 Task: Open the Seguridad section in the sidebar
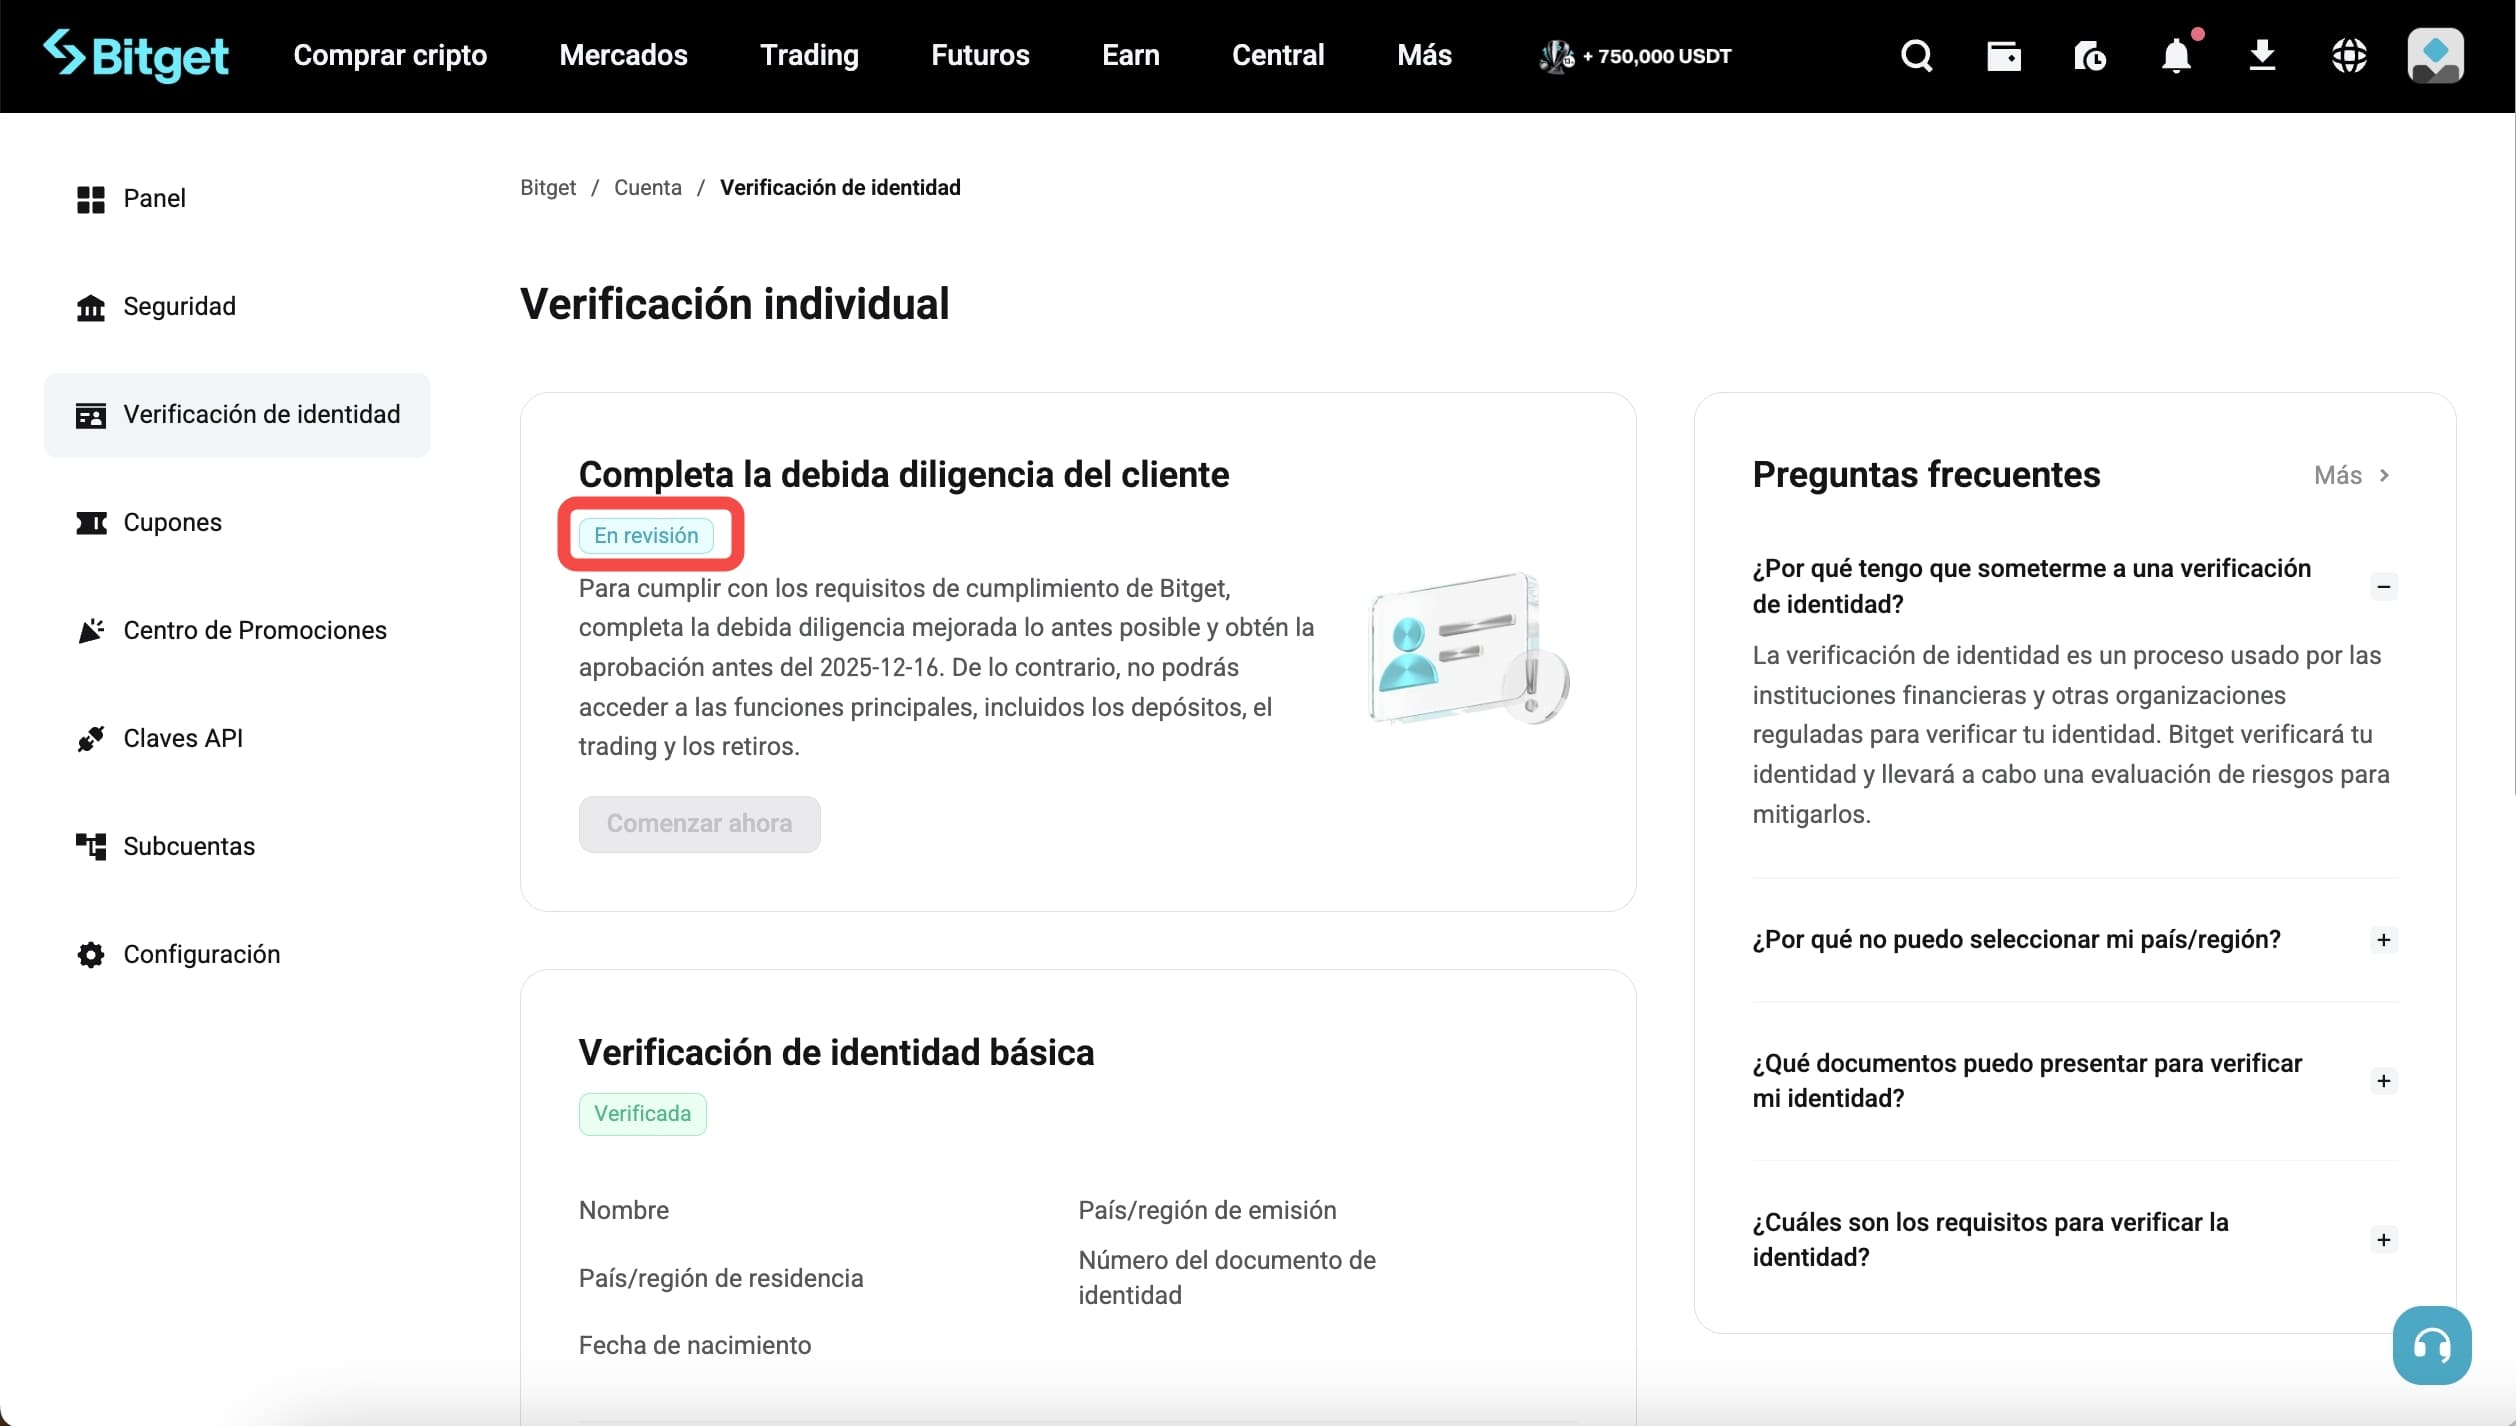(180, 306)
